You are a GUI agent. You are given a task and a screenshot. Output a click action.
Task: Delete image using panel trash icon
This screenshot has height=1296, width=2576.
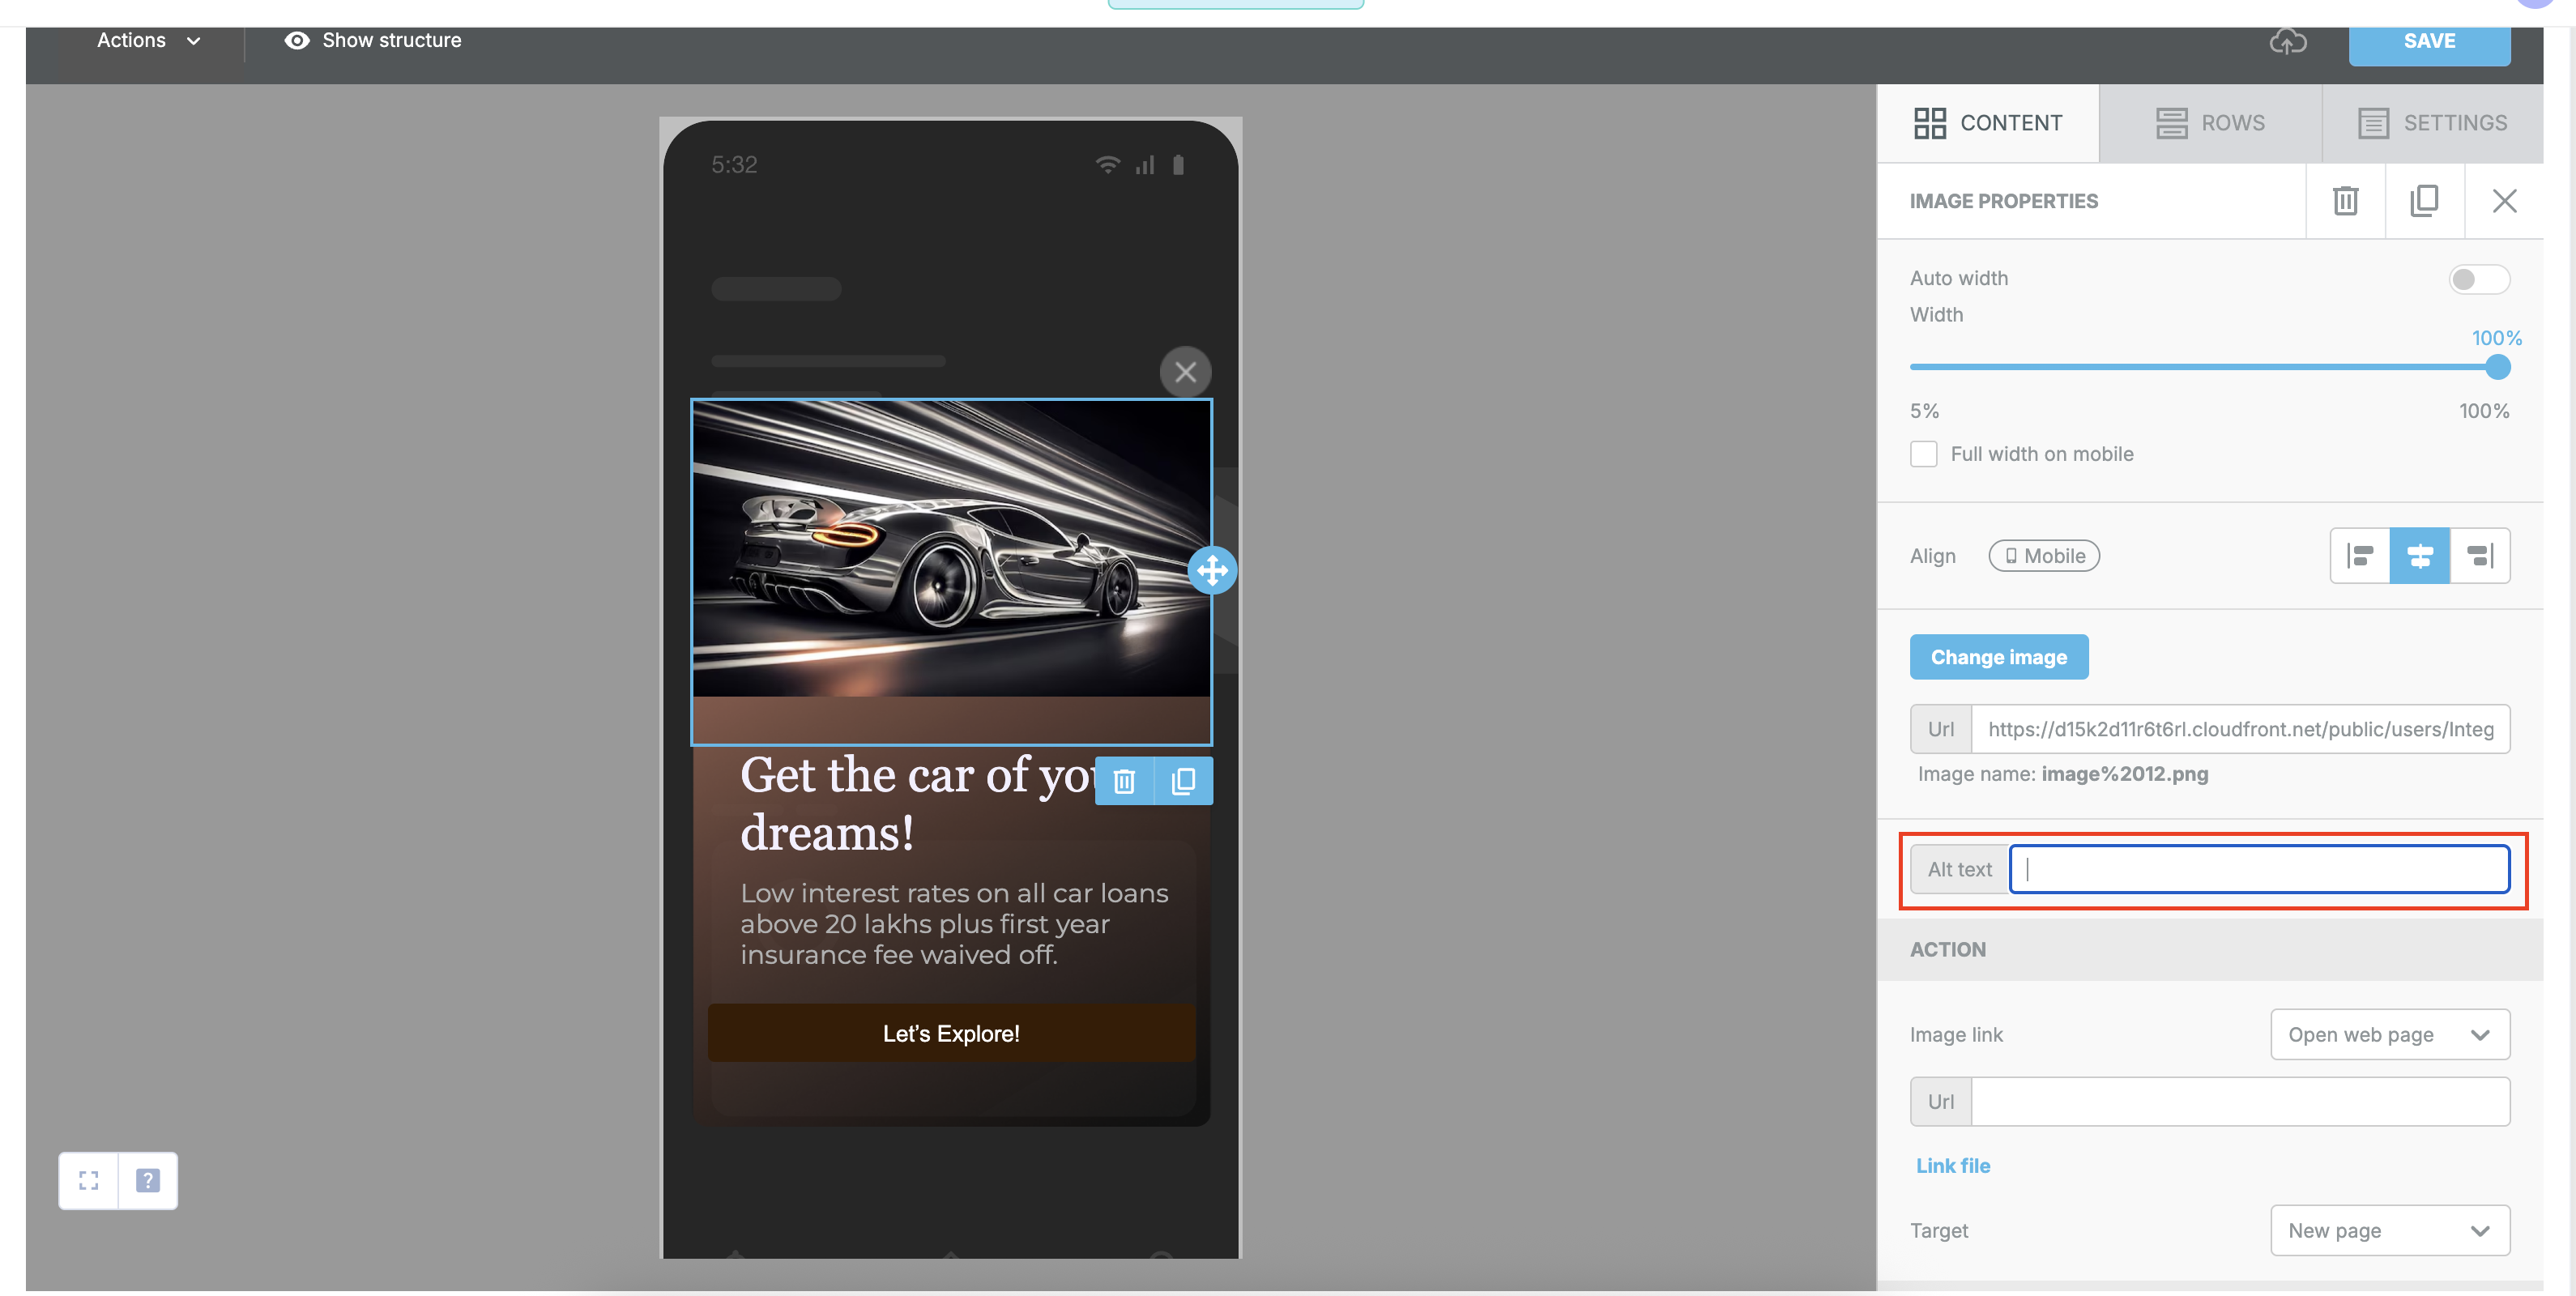(x=2345, y=201)
